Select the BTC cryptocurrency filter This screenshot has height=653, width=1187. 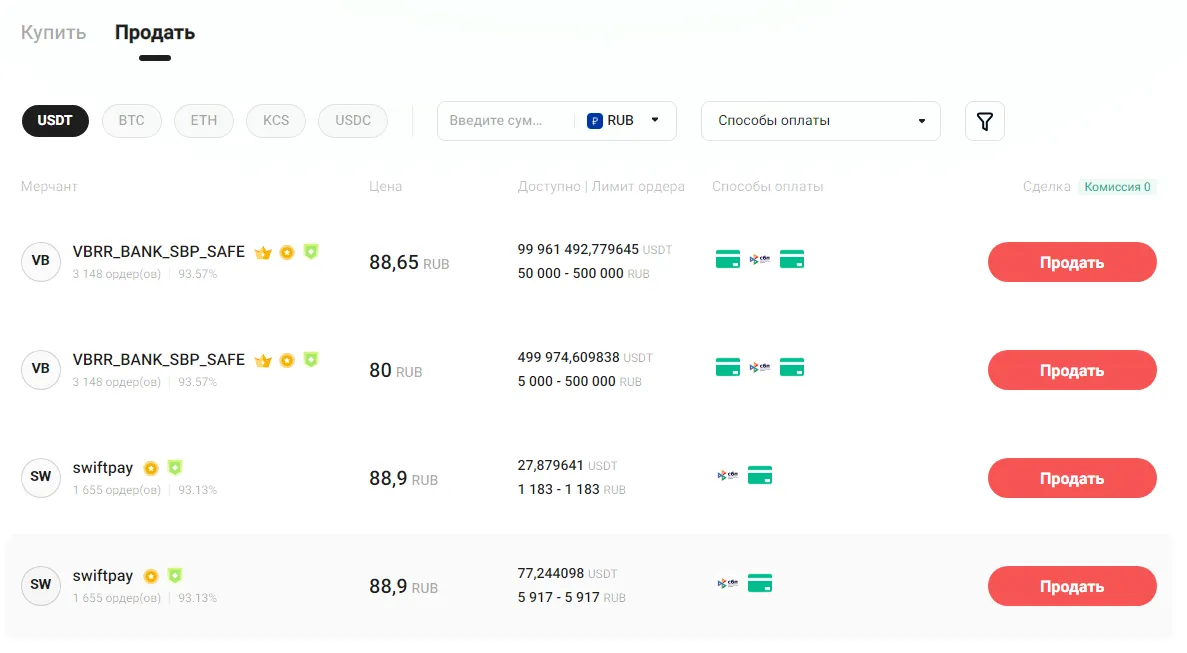pyautogui.click(x=131, y=120)
